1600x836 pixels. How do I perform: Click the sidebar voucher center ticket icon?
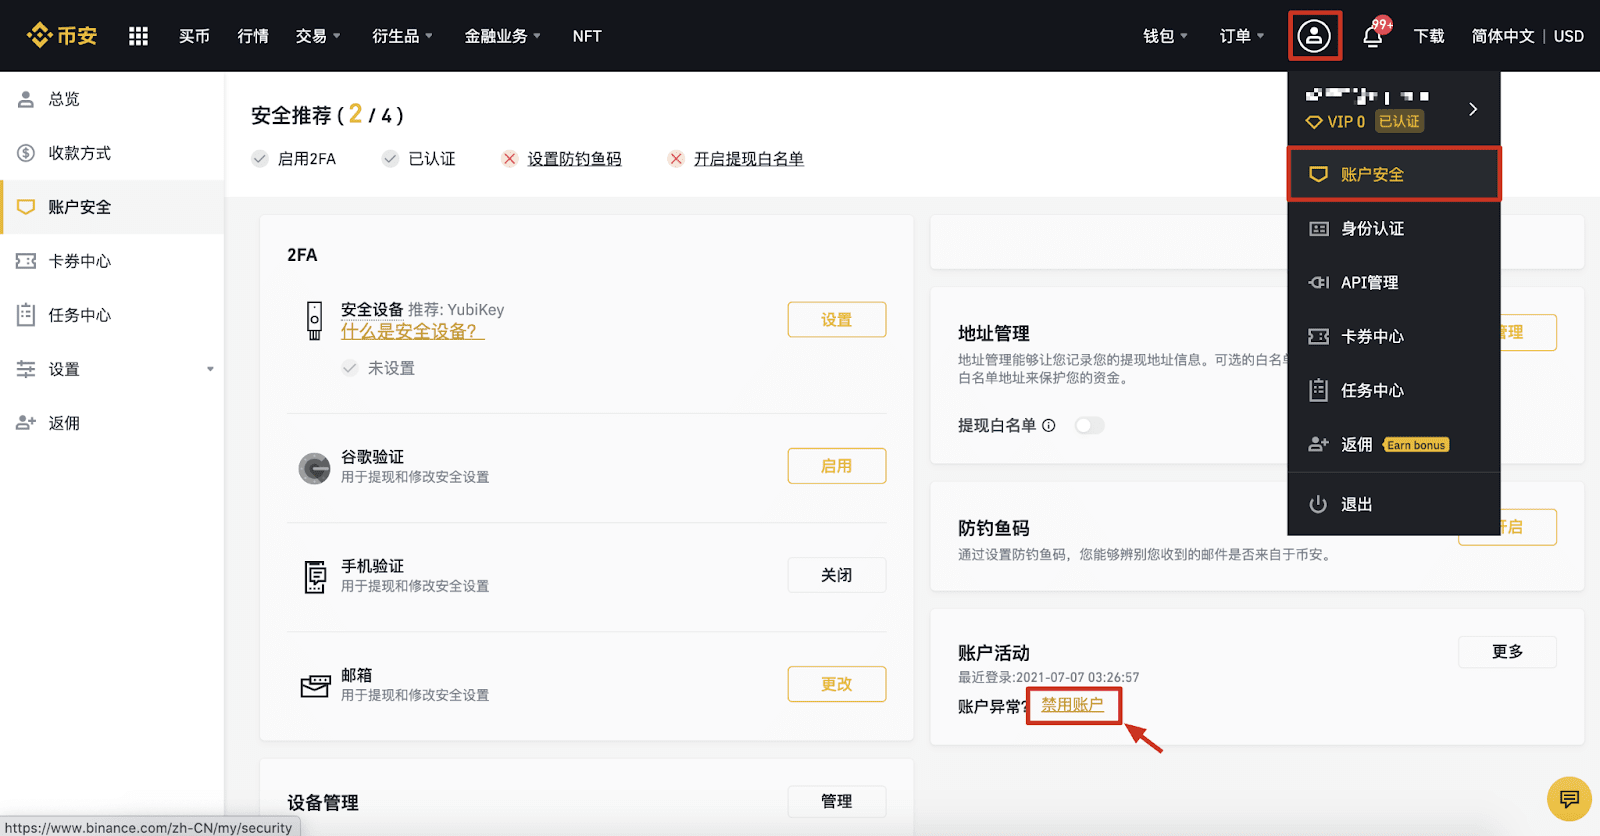(x=26, y=261)
